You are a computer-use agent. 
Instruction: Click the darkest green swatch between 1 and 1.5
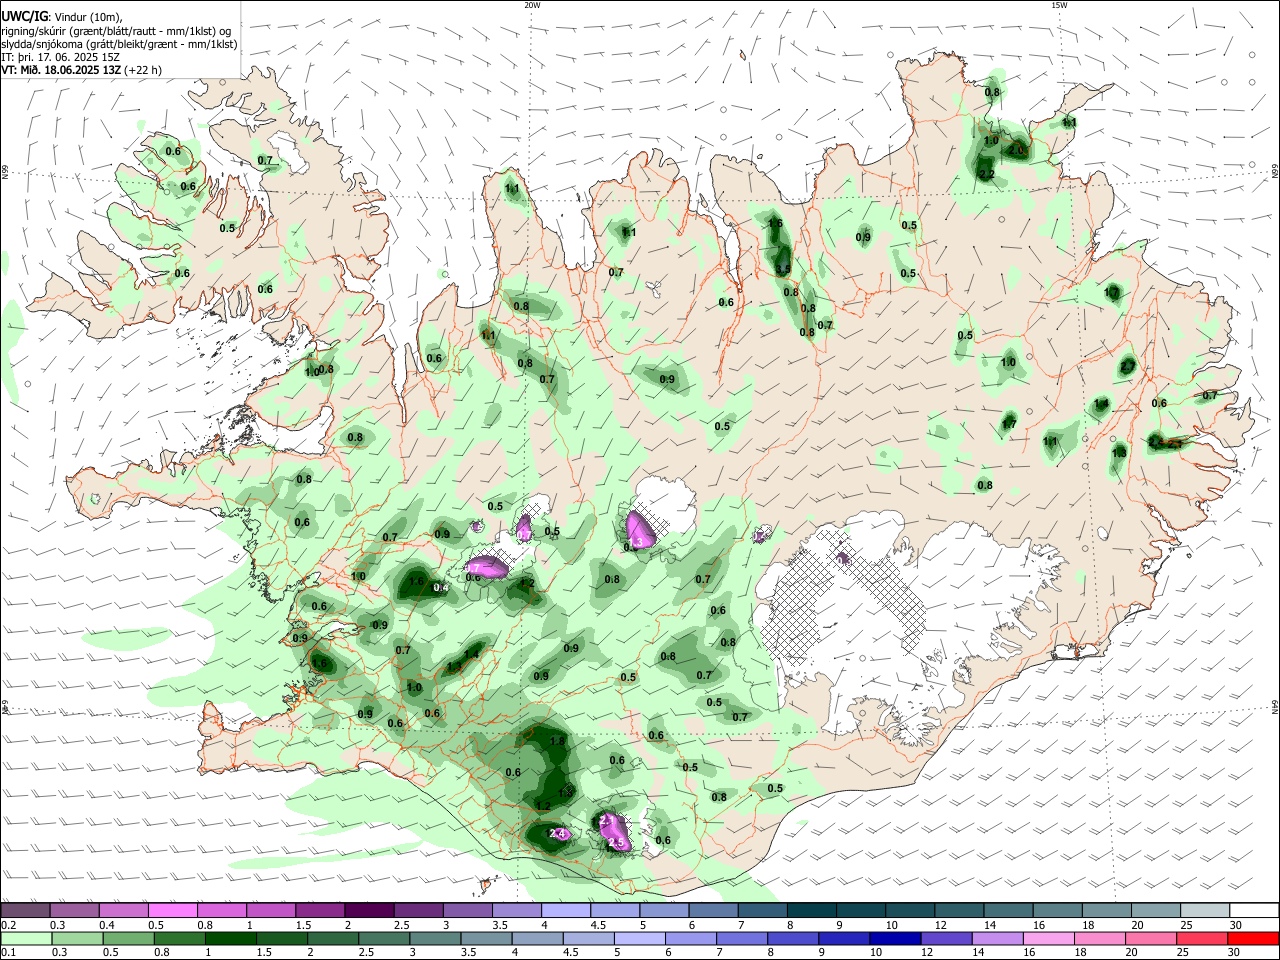(x=230, y=938)
